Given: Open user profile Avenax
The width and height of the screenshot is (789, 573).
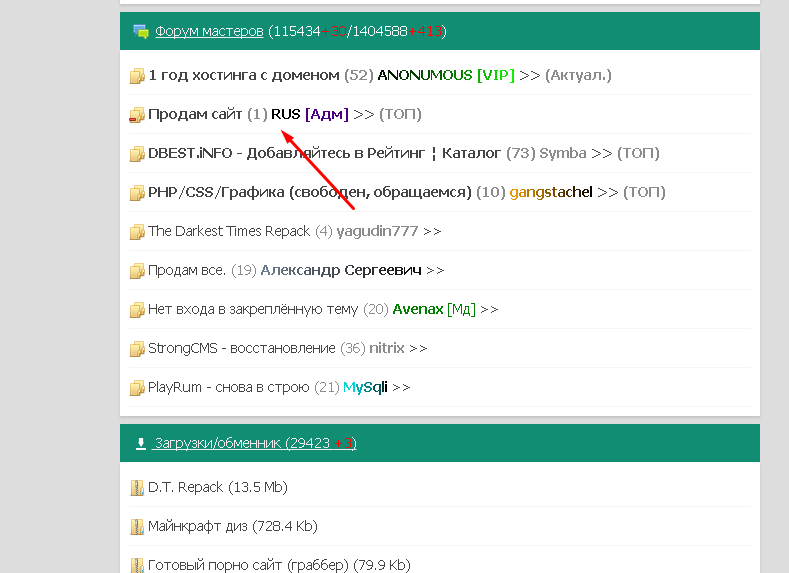Looking at the screenshot, I should coord(418,309).
